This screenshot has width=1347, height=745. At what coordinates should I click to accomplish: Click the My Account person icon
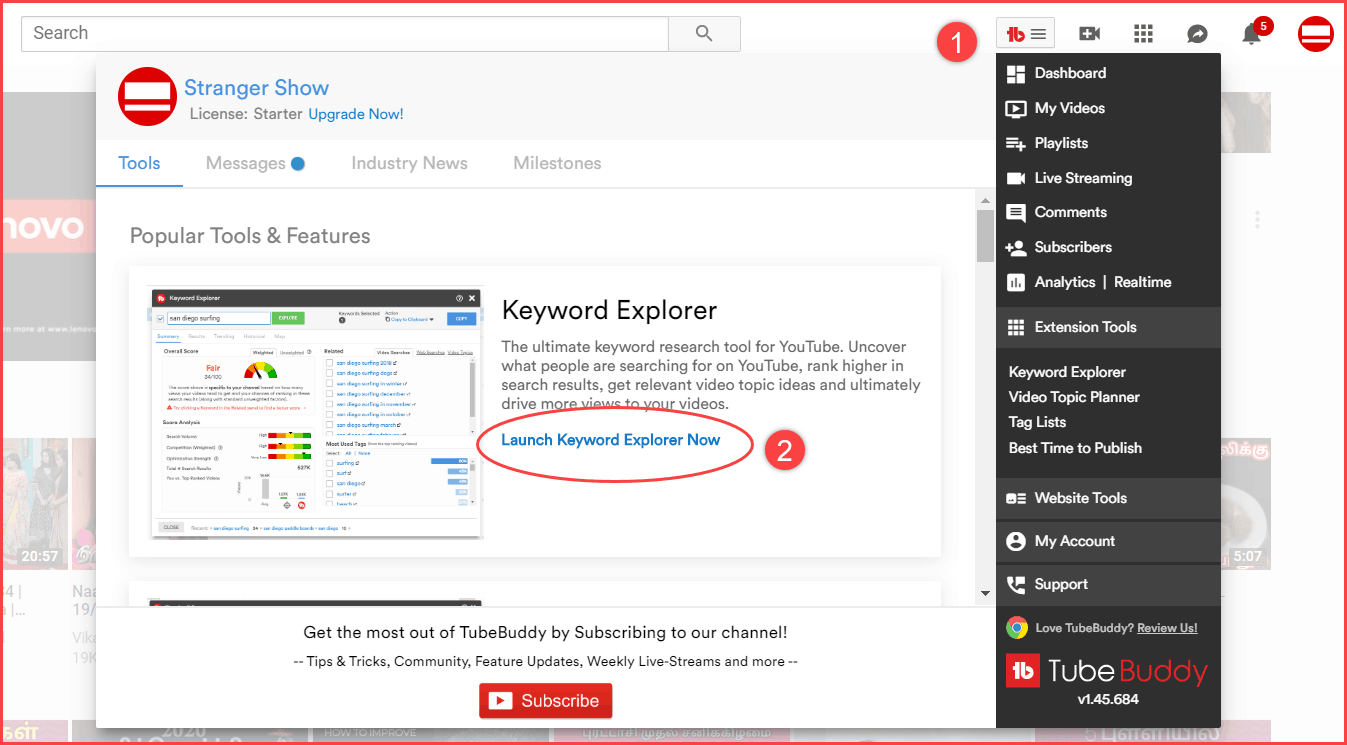(1016, 542)
